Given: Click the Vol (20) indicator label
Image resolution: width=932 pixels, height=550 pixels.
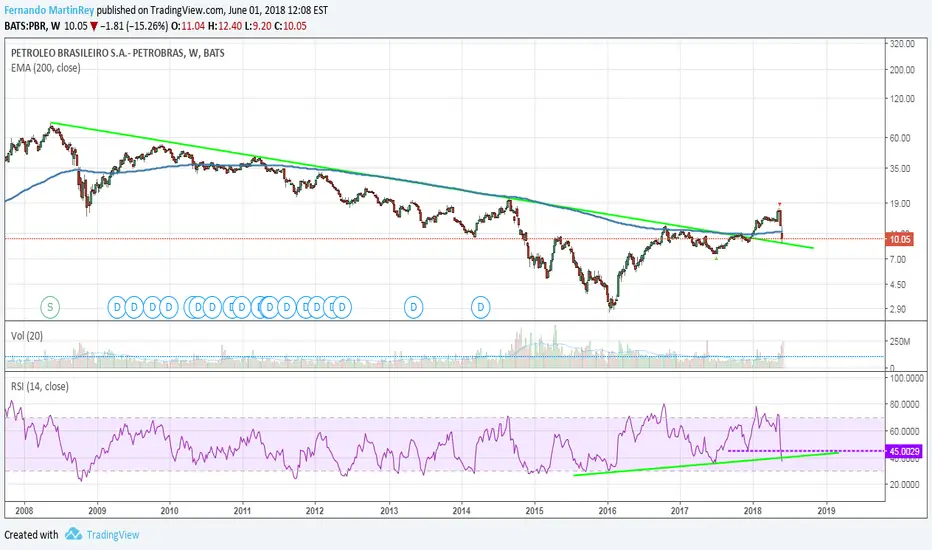Looking at the screenshot, I should (27, 336).
